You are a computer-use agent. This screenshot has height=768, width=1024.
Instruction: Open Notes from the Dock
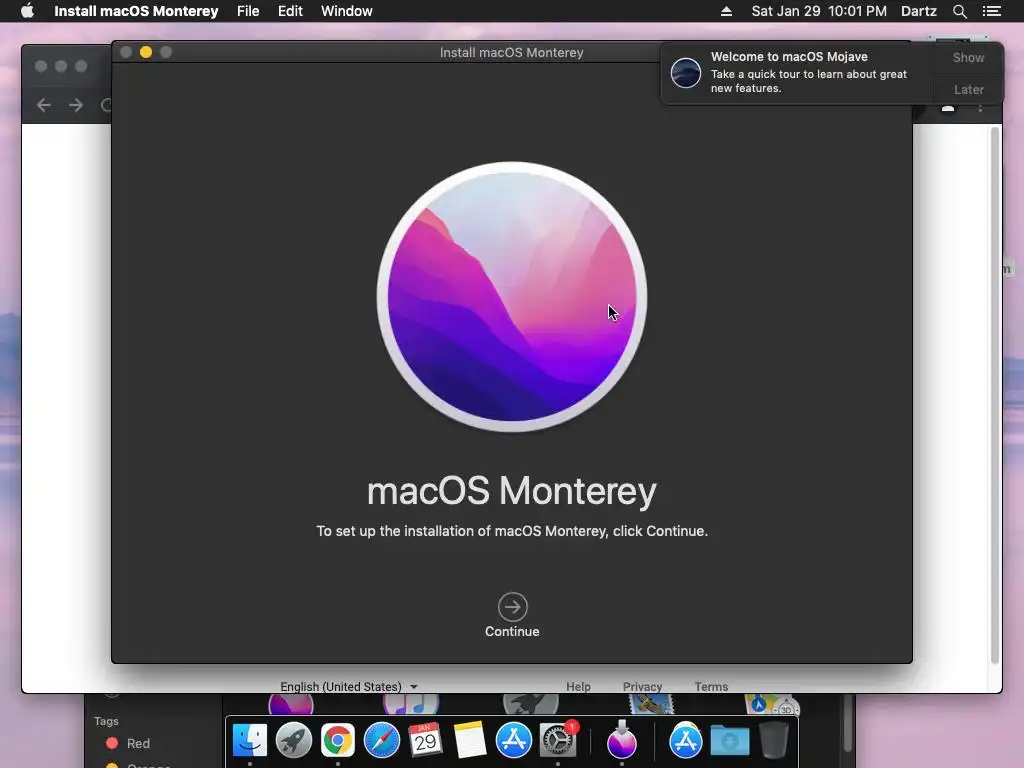(470, 741)
